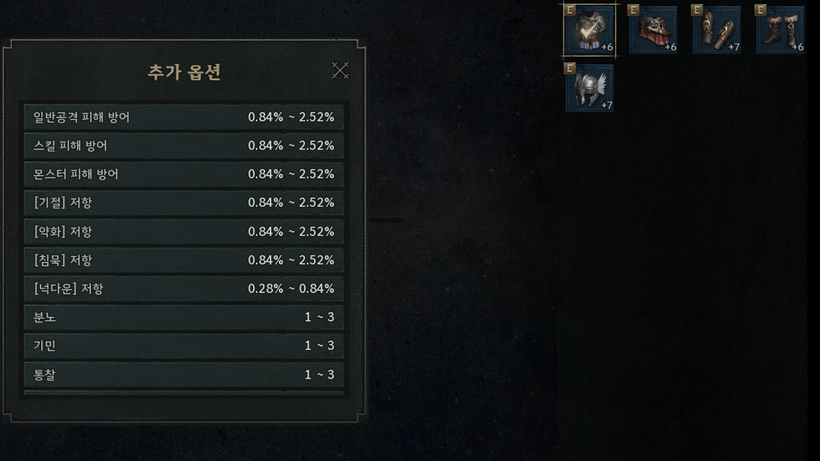Click the 기민 stat row
This screenshot has width=820, height=461.
(x=184, y=345)
